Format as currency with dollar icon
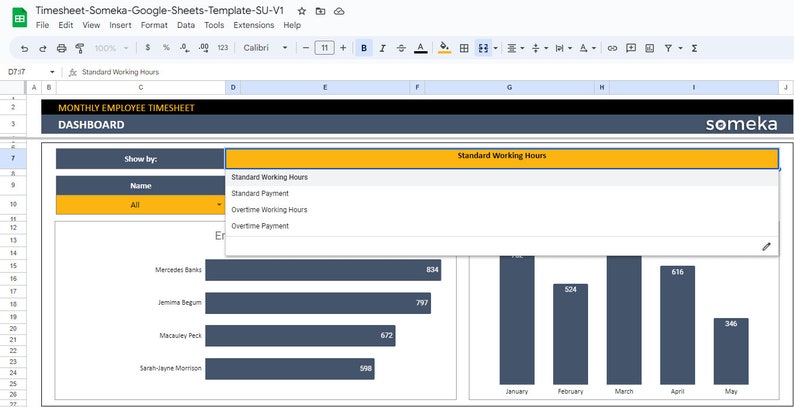The height and width of the screenshot is (407, 794). (147, 48)
